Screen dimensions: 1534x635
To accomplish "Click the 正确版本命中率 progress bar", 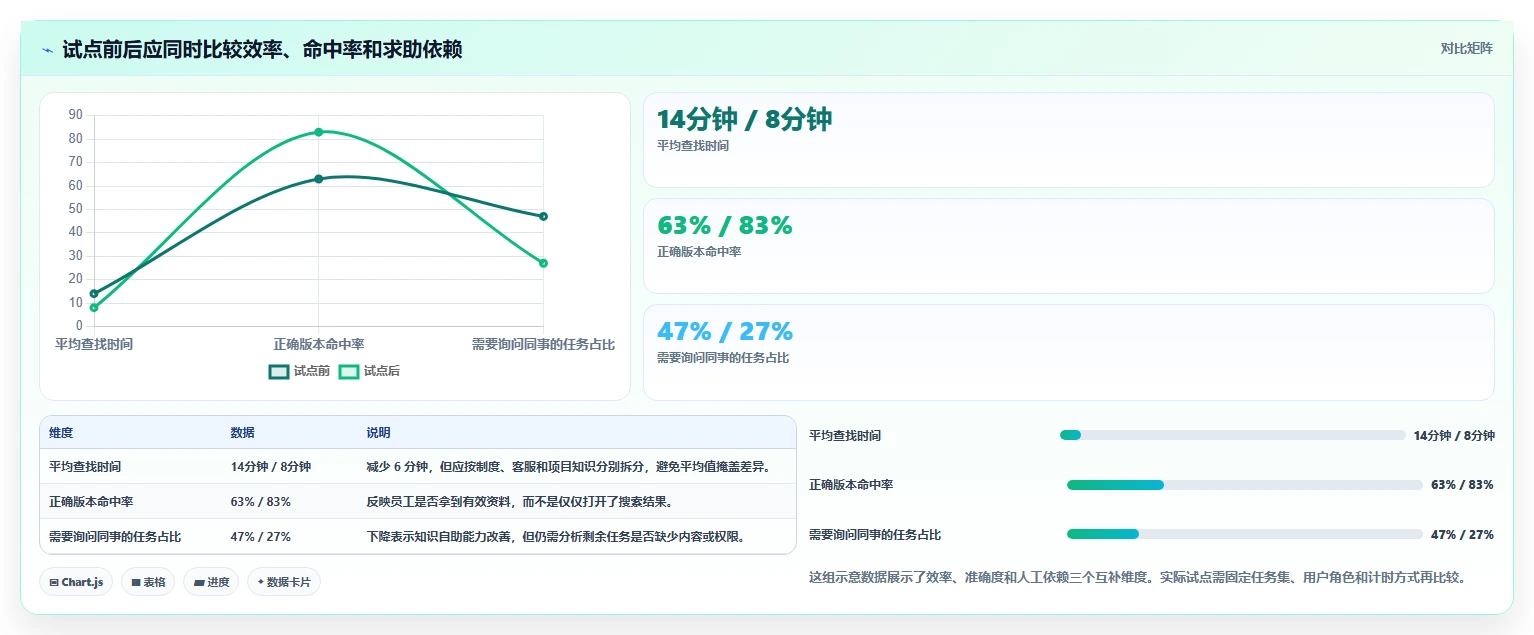I will point(1244,485).
